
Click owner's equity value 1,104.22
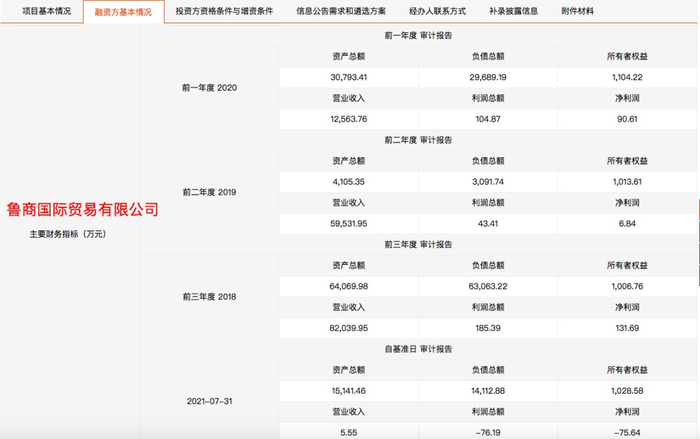(627, 77)
